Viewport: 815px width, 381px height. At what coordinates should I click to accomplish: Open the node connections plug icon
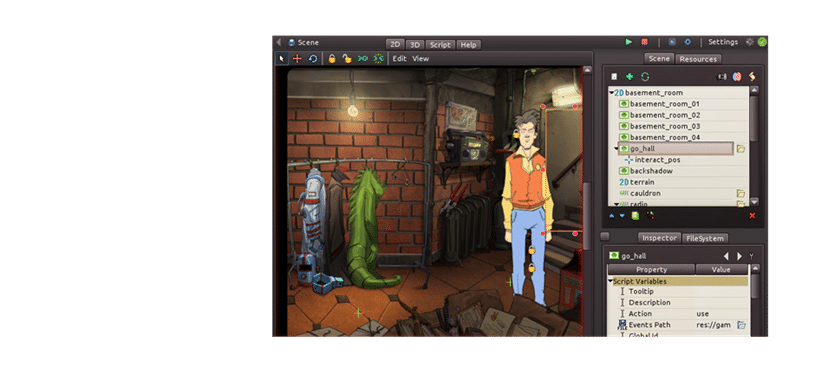pos(722,76)
